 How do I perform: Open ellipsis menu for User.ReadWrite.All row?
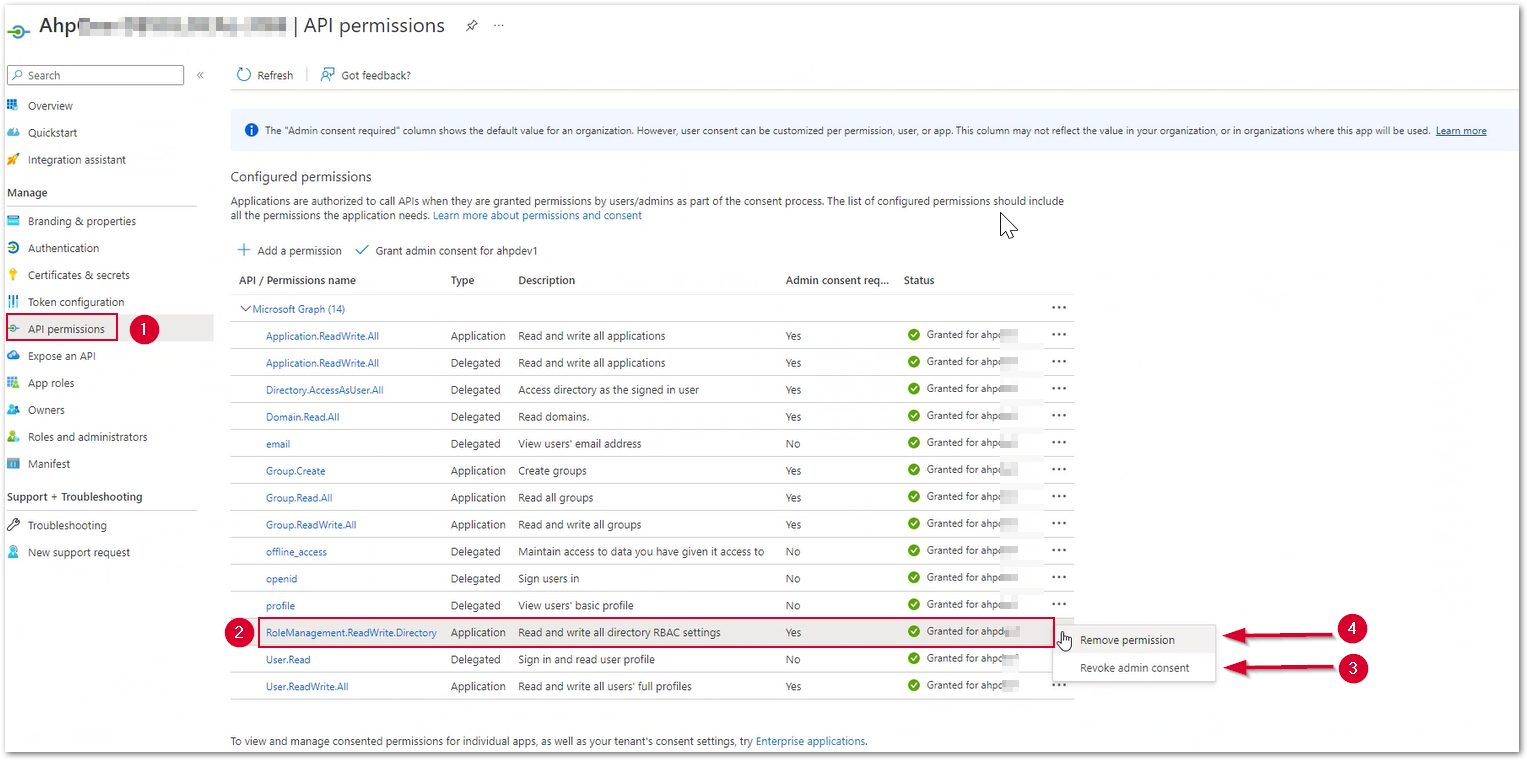click(x=1059, y=685)
